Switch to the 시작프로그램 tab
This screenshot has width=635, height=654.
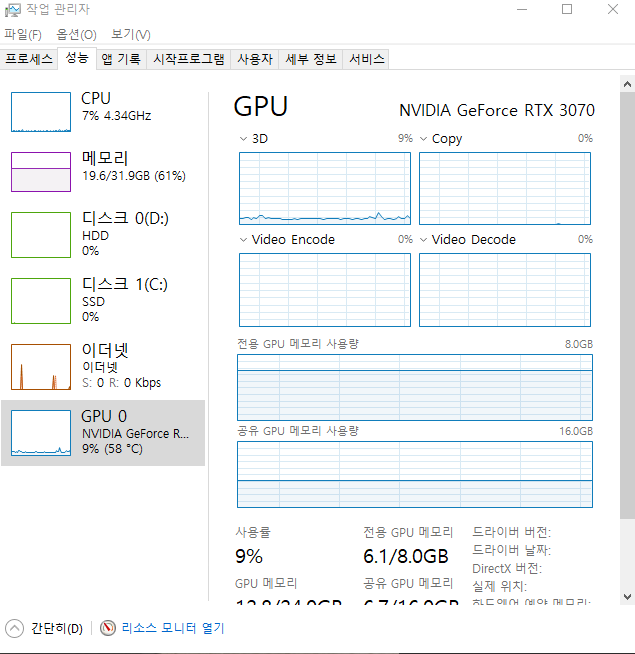click(x=189, y=59)
